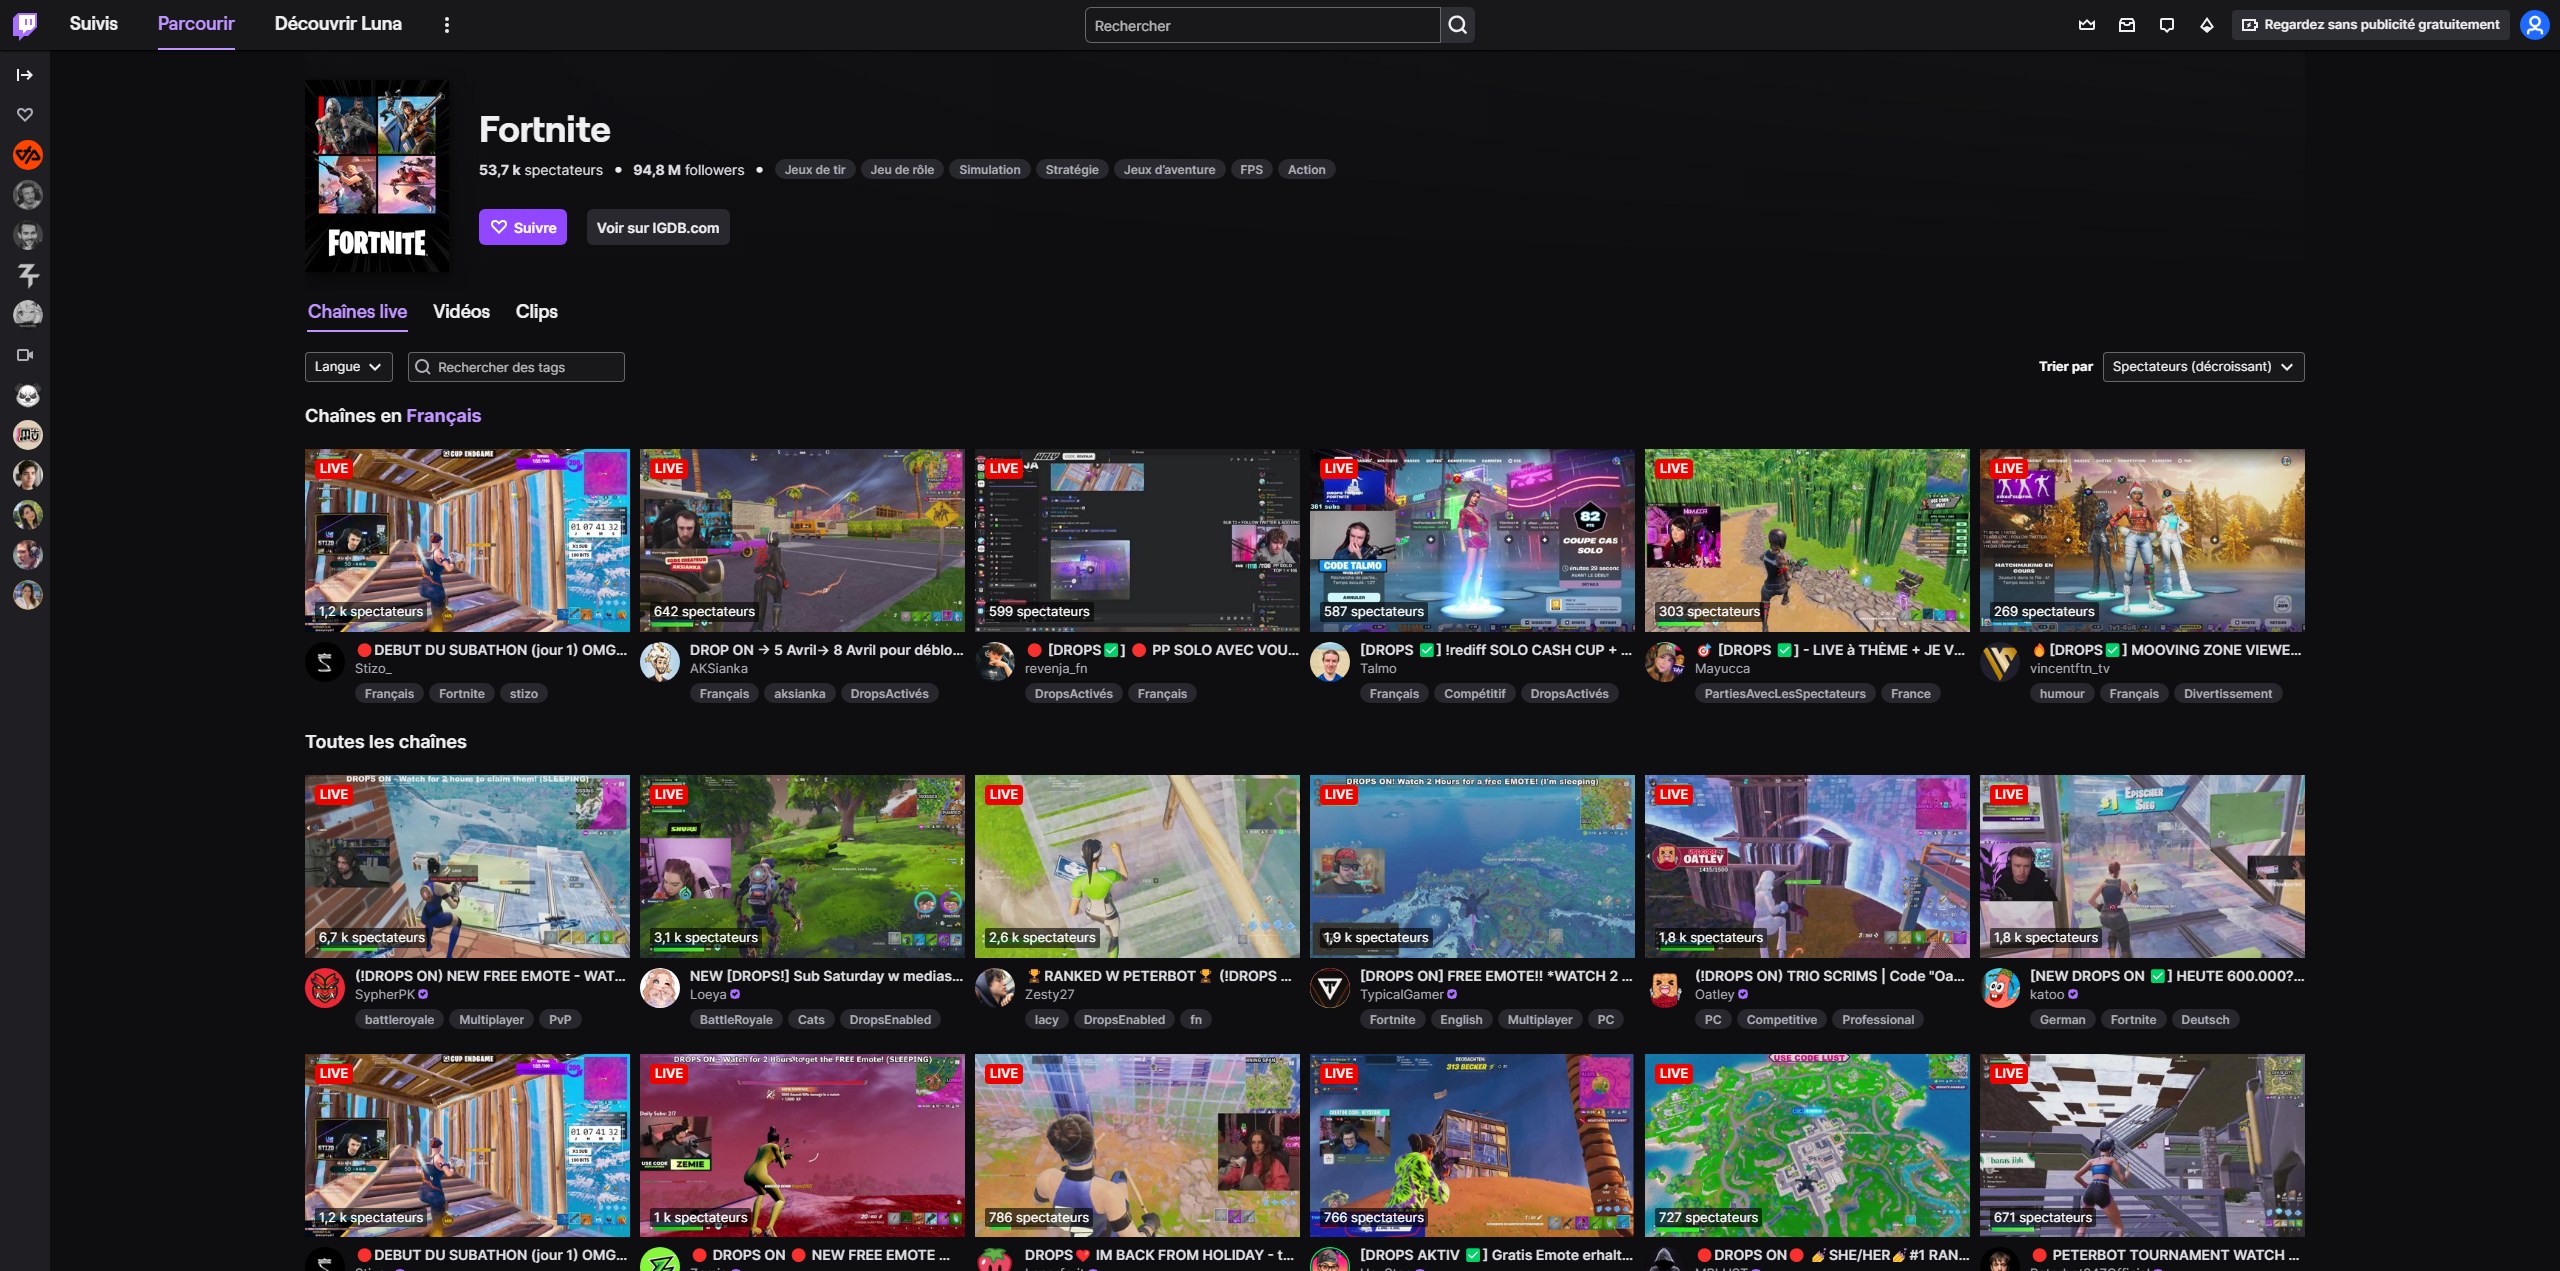This screenshot has width=2560, height=1271.
Task: Open SypherPK's live stream thumbnail
Action: pos(466,866)
